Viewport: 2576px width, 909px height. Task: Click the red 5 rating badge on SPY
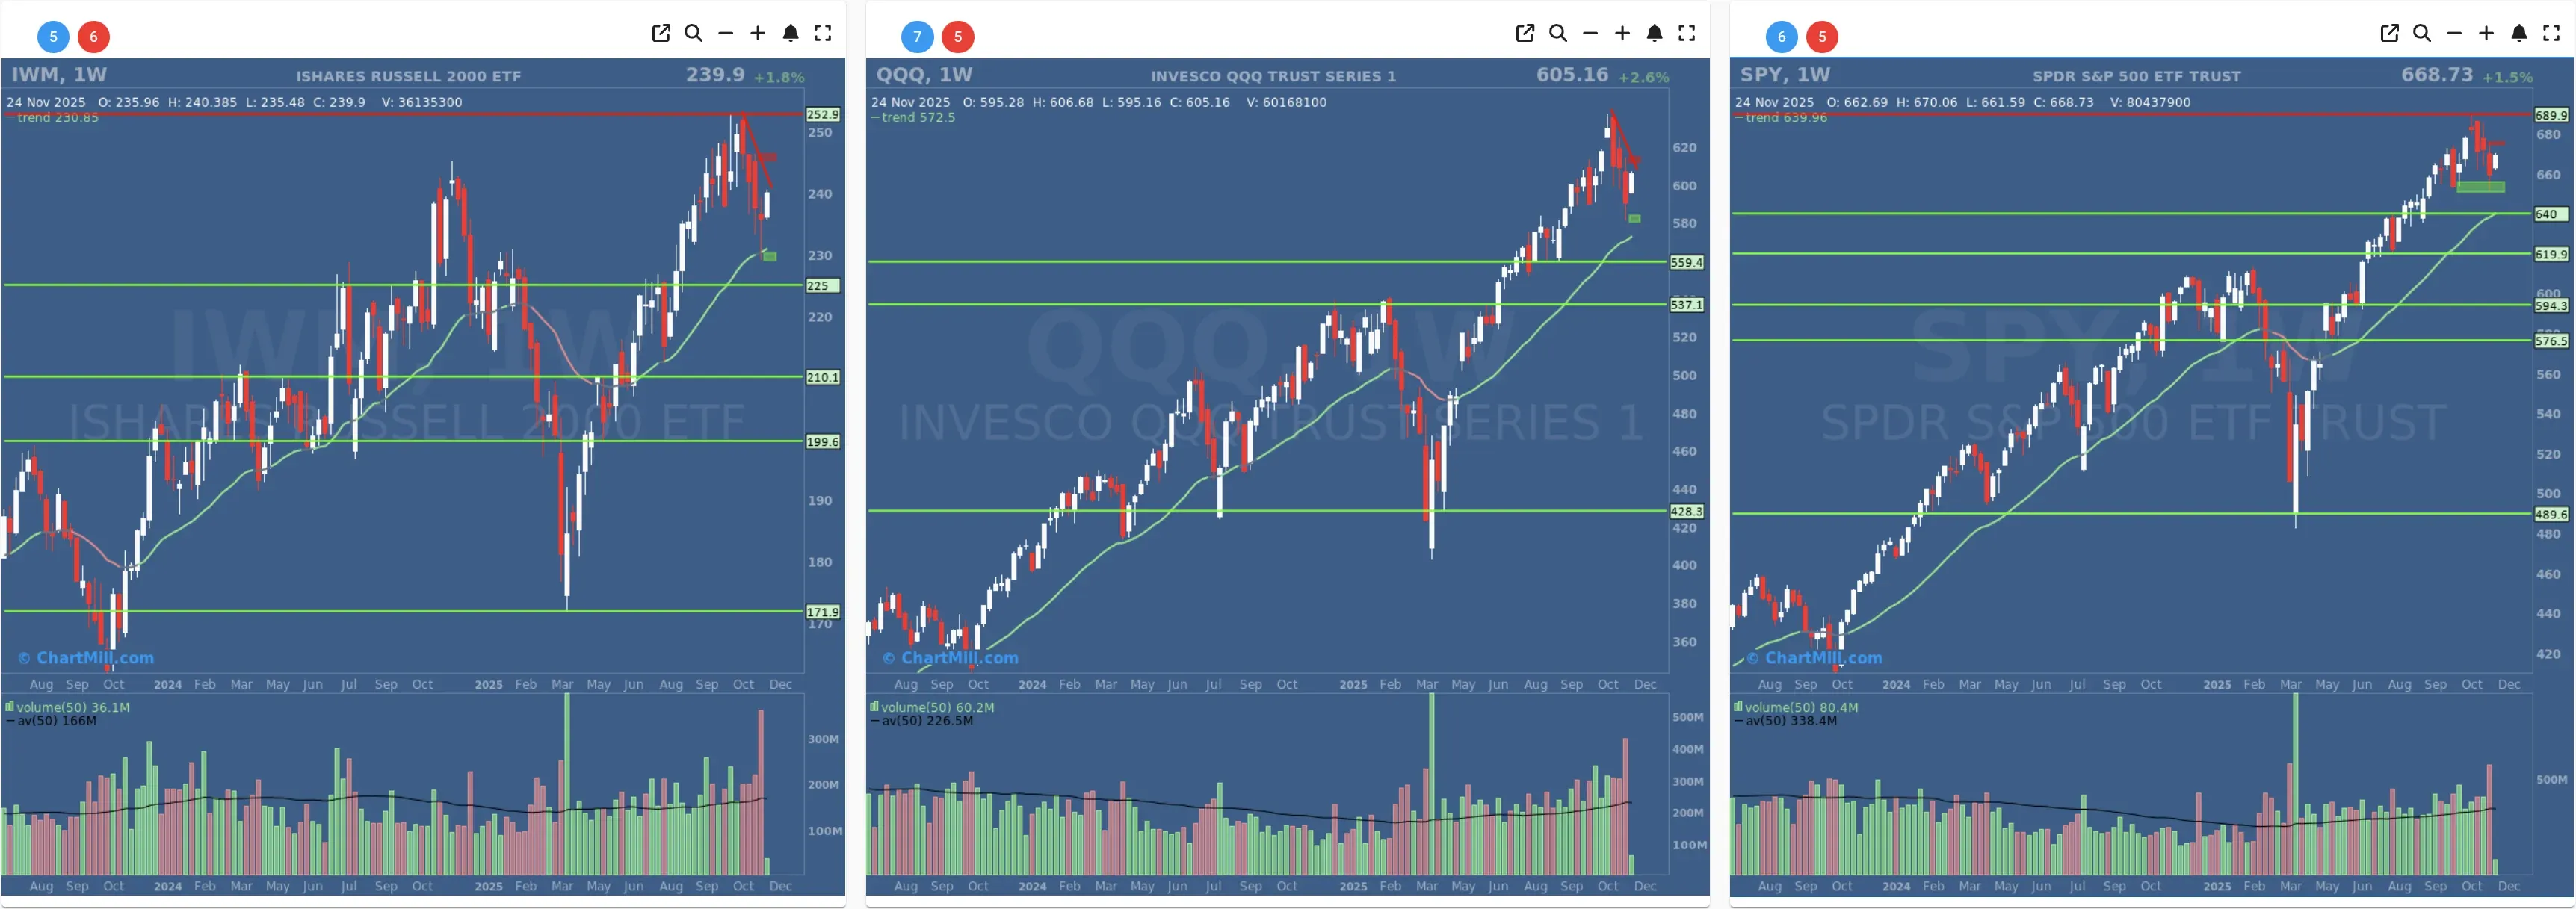pyautogui.click(x=1822, y=37)
